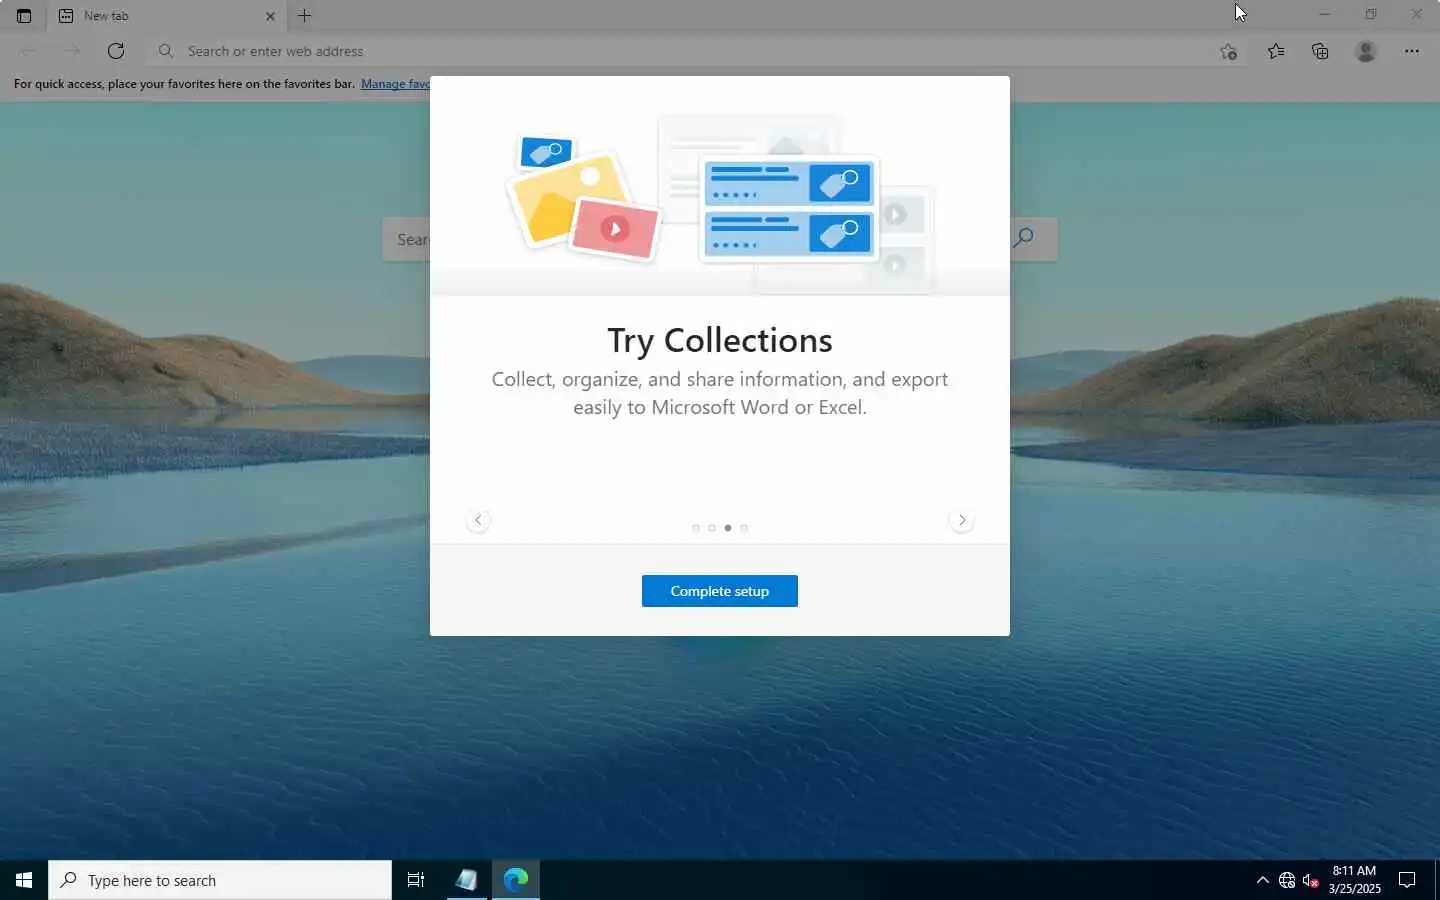This screenshot has height=900, width=1440.
Task: Open the vertical tabs action menu
Action: point(24,16)
